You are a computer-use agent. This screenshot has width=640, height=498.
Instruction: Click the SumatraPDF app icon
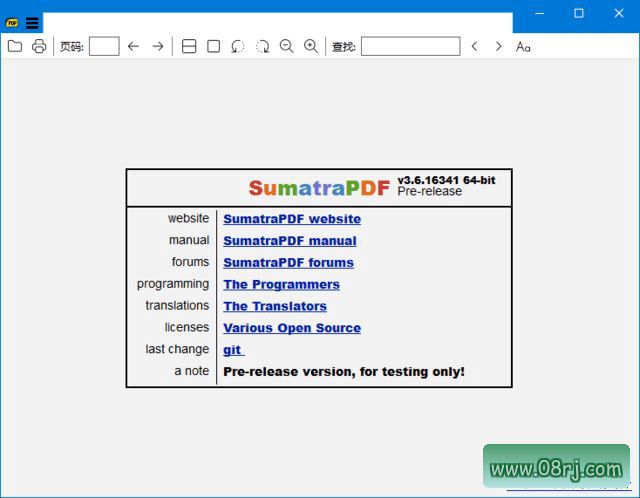click(12, 23)
